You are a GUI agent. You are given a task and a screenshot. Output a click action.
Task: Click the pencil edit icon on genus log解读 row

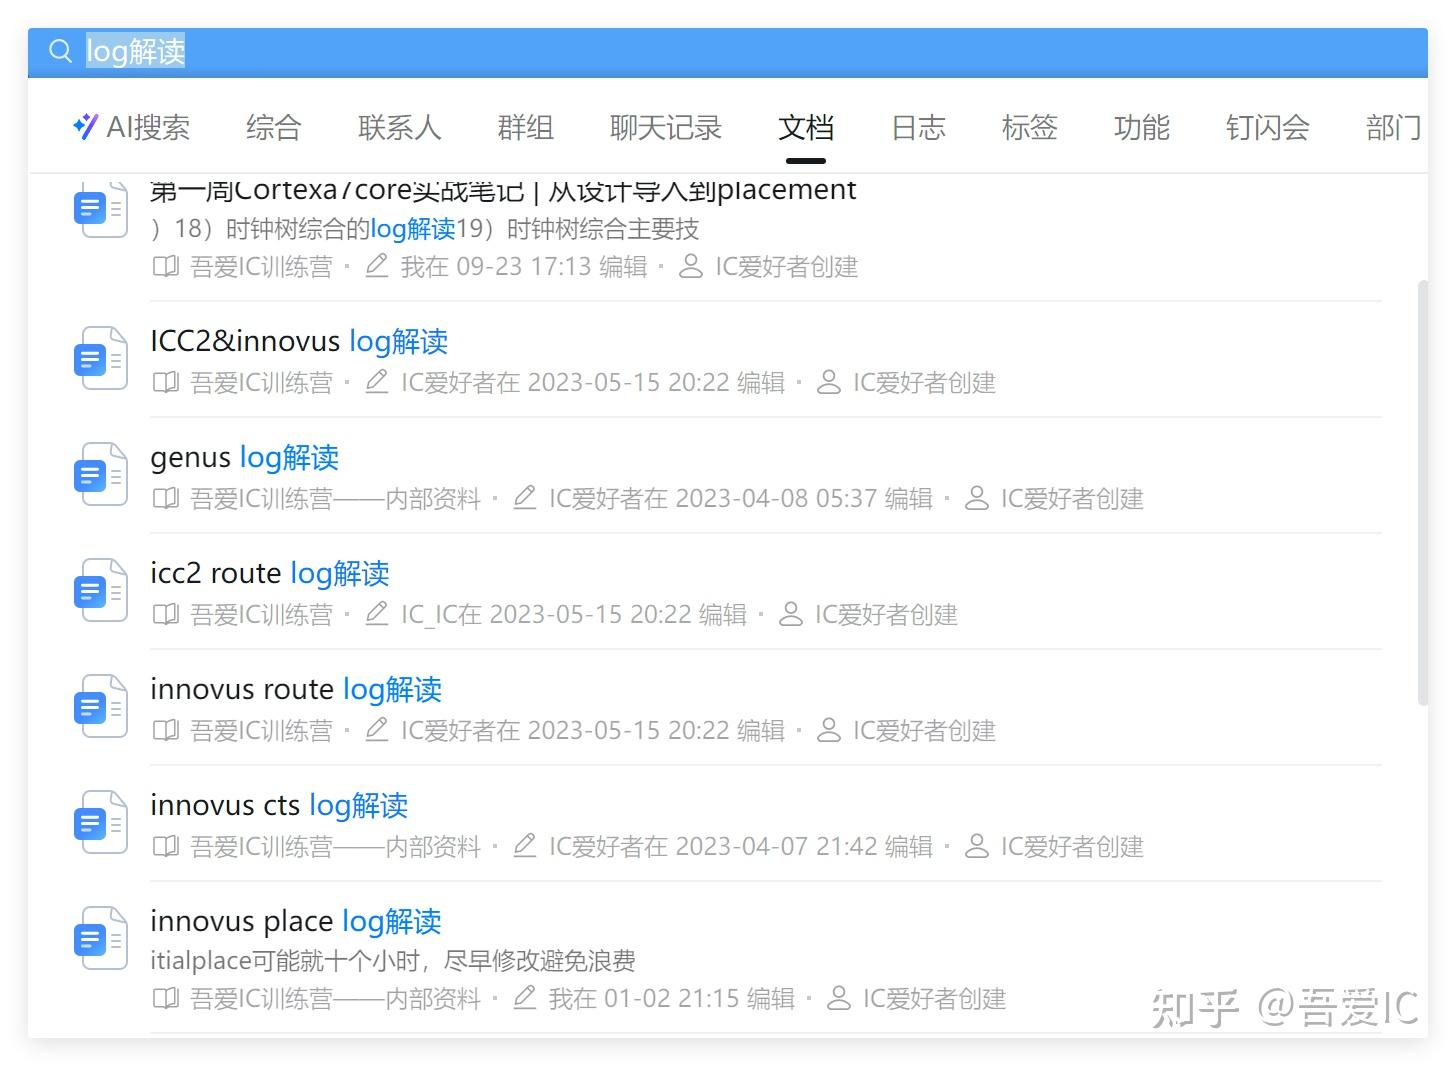point(525,497)
